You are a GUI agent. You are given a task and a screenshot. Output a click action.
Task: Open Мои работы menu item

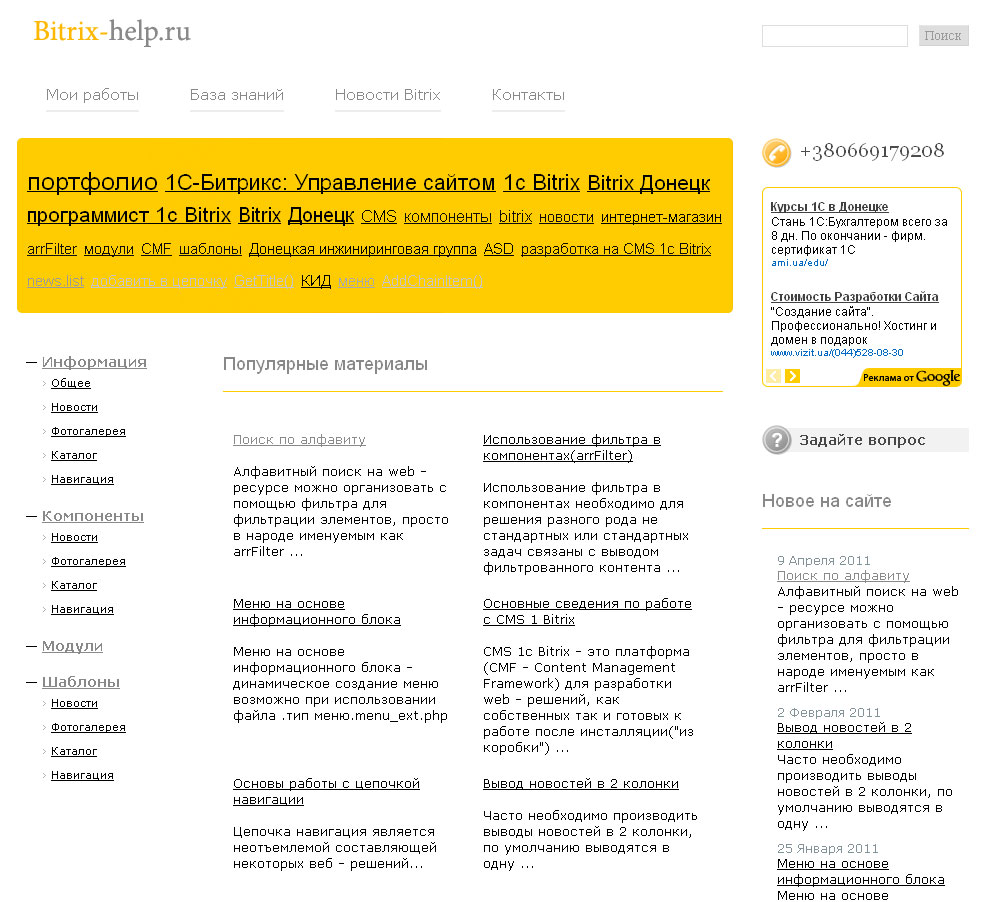pyautogui.click(x=92, y=95)
